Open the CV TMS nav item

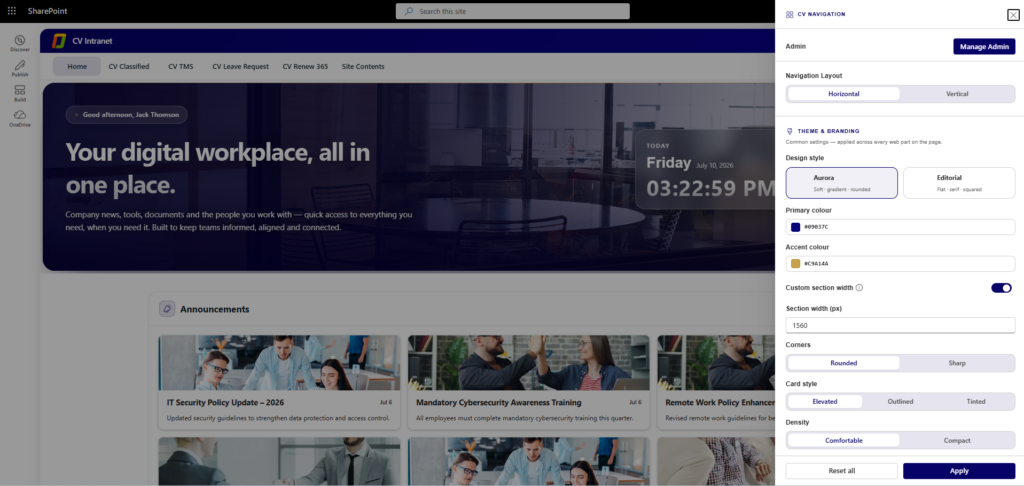[181, 66]
